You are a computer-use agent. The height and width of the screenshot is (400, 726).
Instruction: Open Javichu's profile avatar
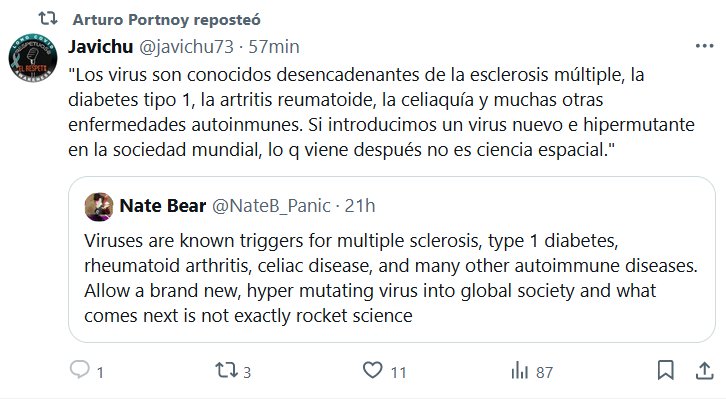tap(37, 62)
